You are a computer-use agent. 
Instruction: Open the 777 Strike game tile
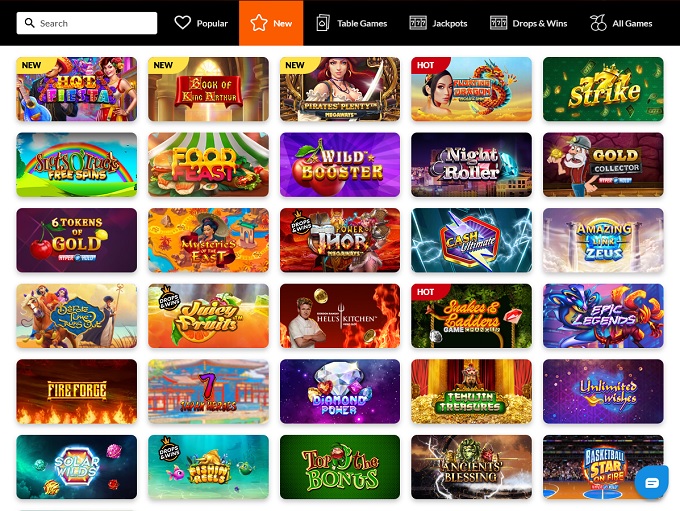point(603,89)
